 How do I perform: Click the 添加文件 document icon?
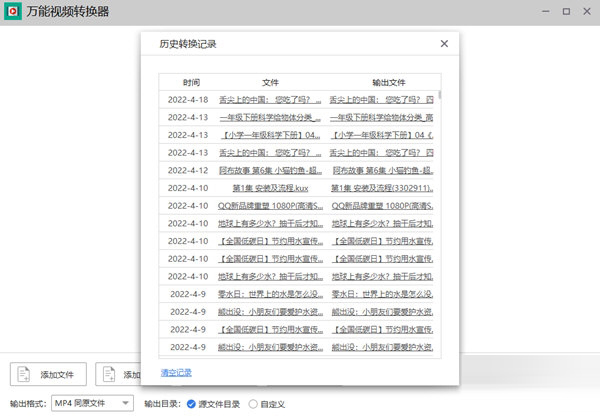24,374
